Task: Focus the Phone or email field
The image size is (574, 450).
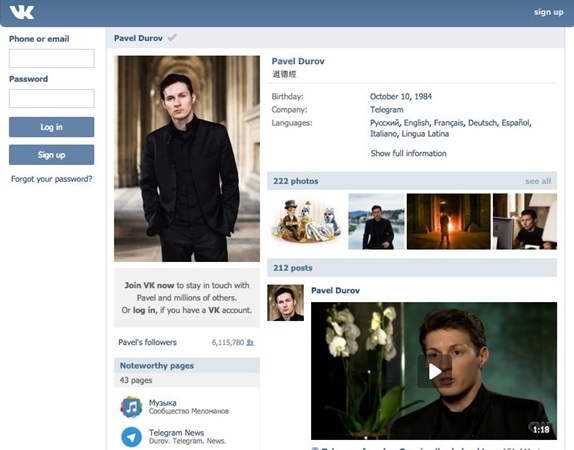Action: (52, 59)
